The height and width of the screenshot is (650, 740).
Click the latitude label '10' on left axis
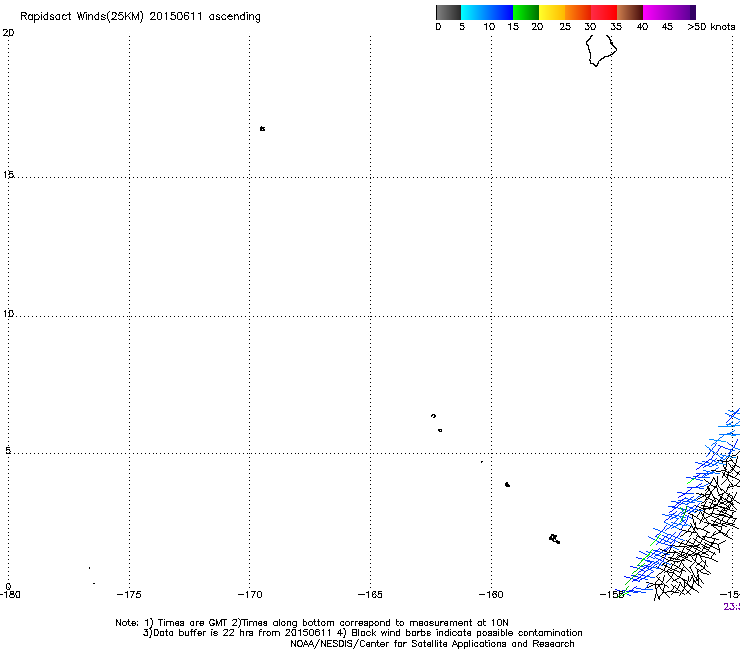(x=8, y=313)
